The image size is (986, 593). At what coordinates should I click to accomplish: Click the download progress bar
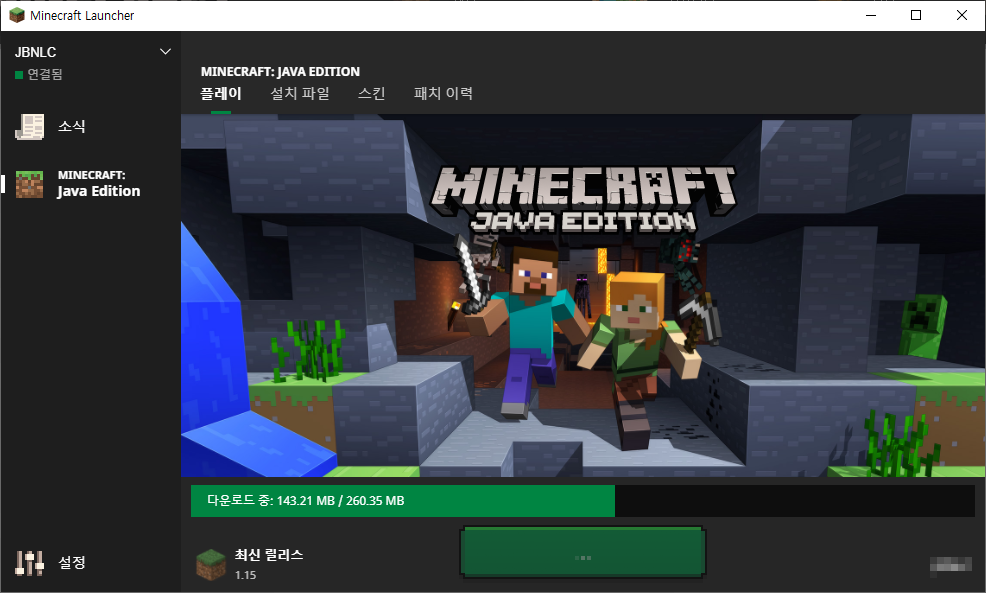click(x=583, y=501)
